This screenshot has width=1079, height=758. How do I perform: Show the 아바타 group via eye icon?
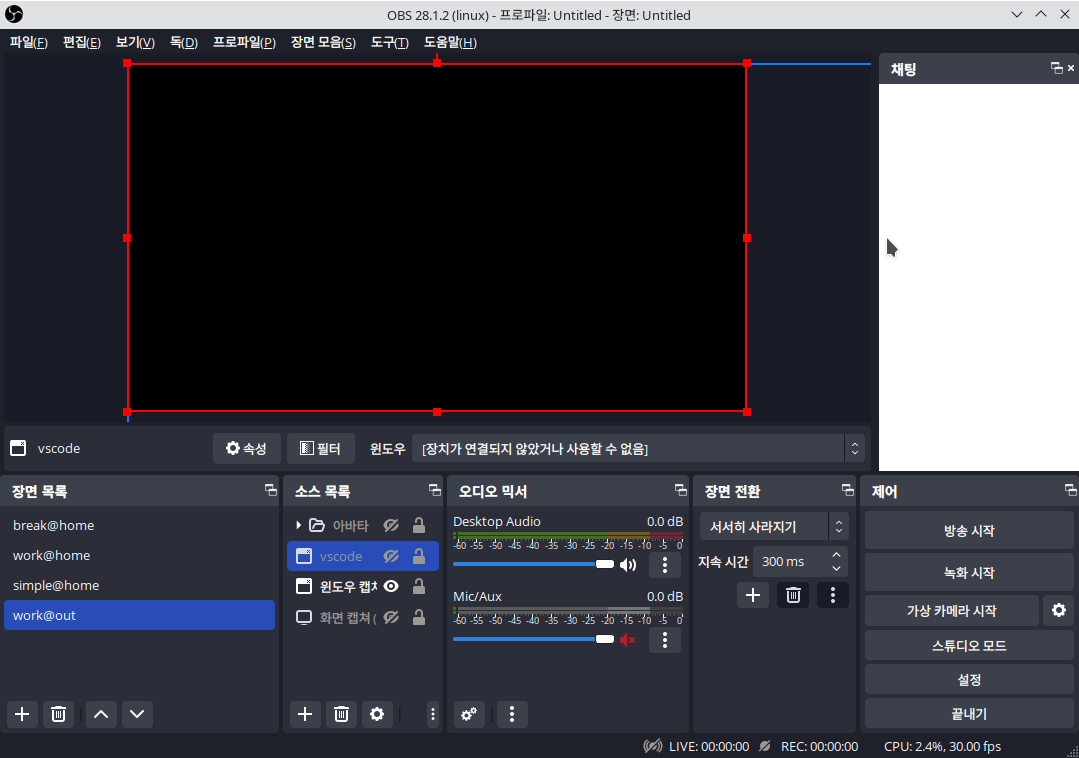click(391, 526)
